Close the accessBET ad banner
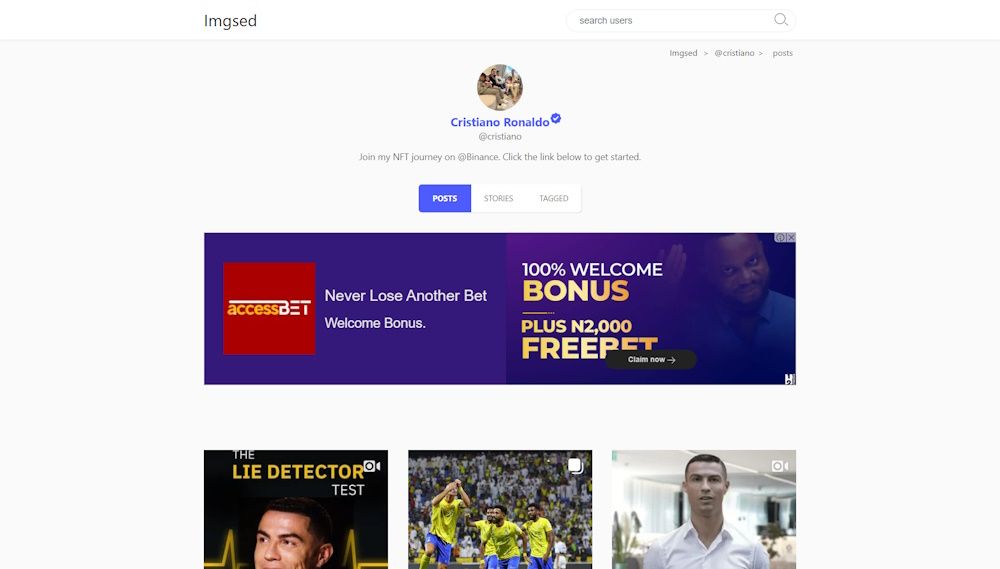 (x=791, y=237)
